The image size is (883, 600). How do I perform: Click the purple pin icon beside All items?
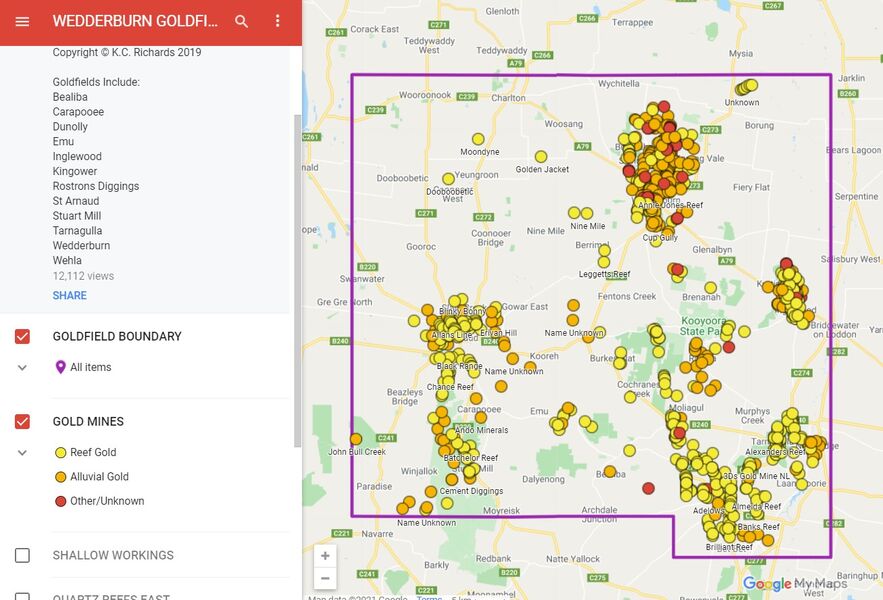(60, 367)
